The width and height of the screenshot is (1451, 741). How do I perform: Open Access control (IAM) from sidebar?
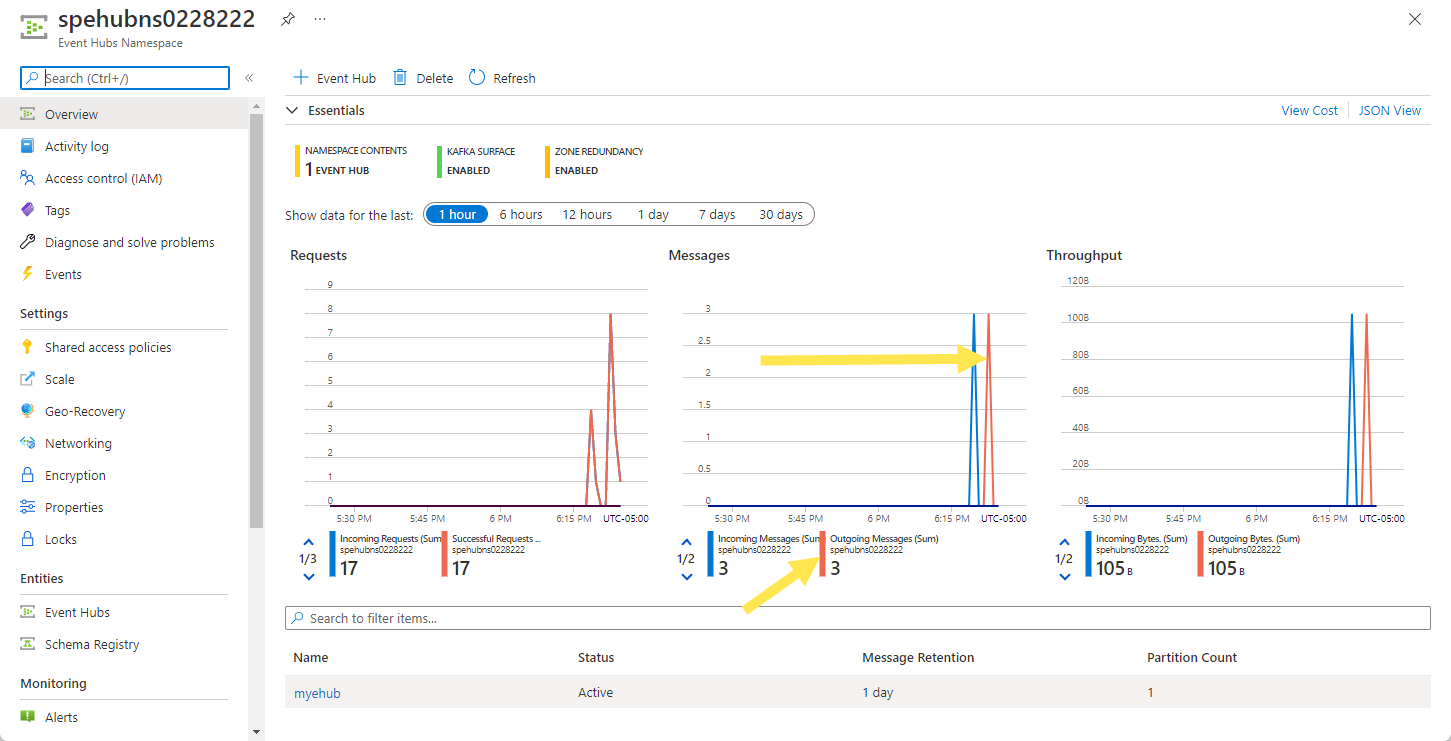click(103, 178)
